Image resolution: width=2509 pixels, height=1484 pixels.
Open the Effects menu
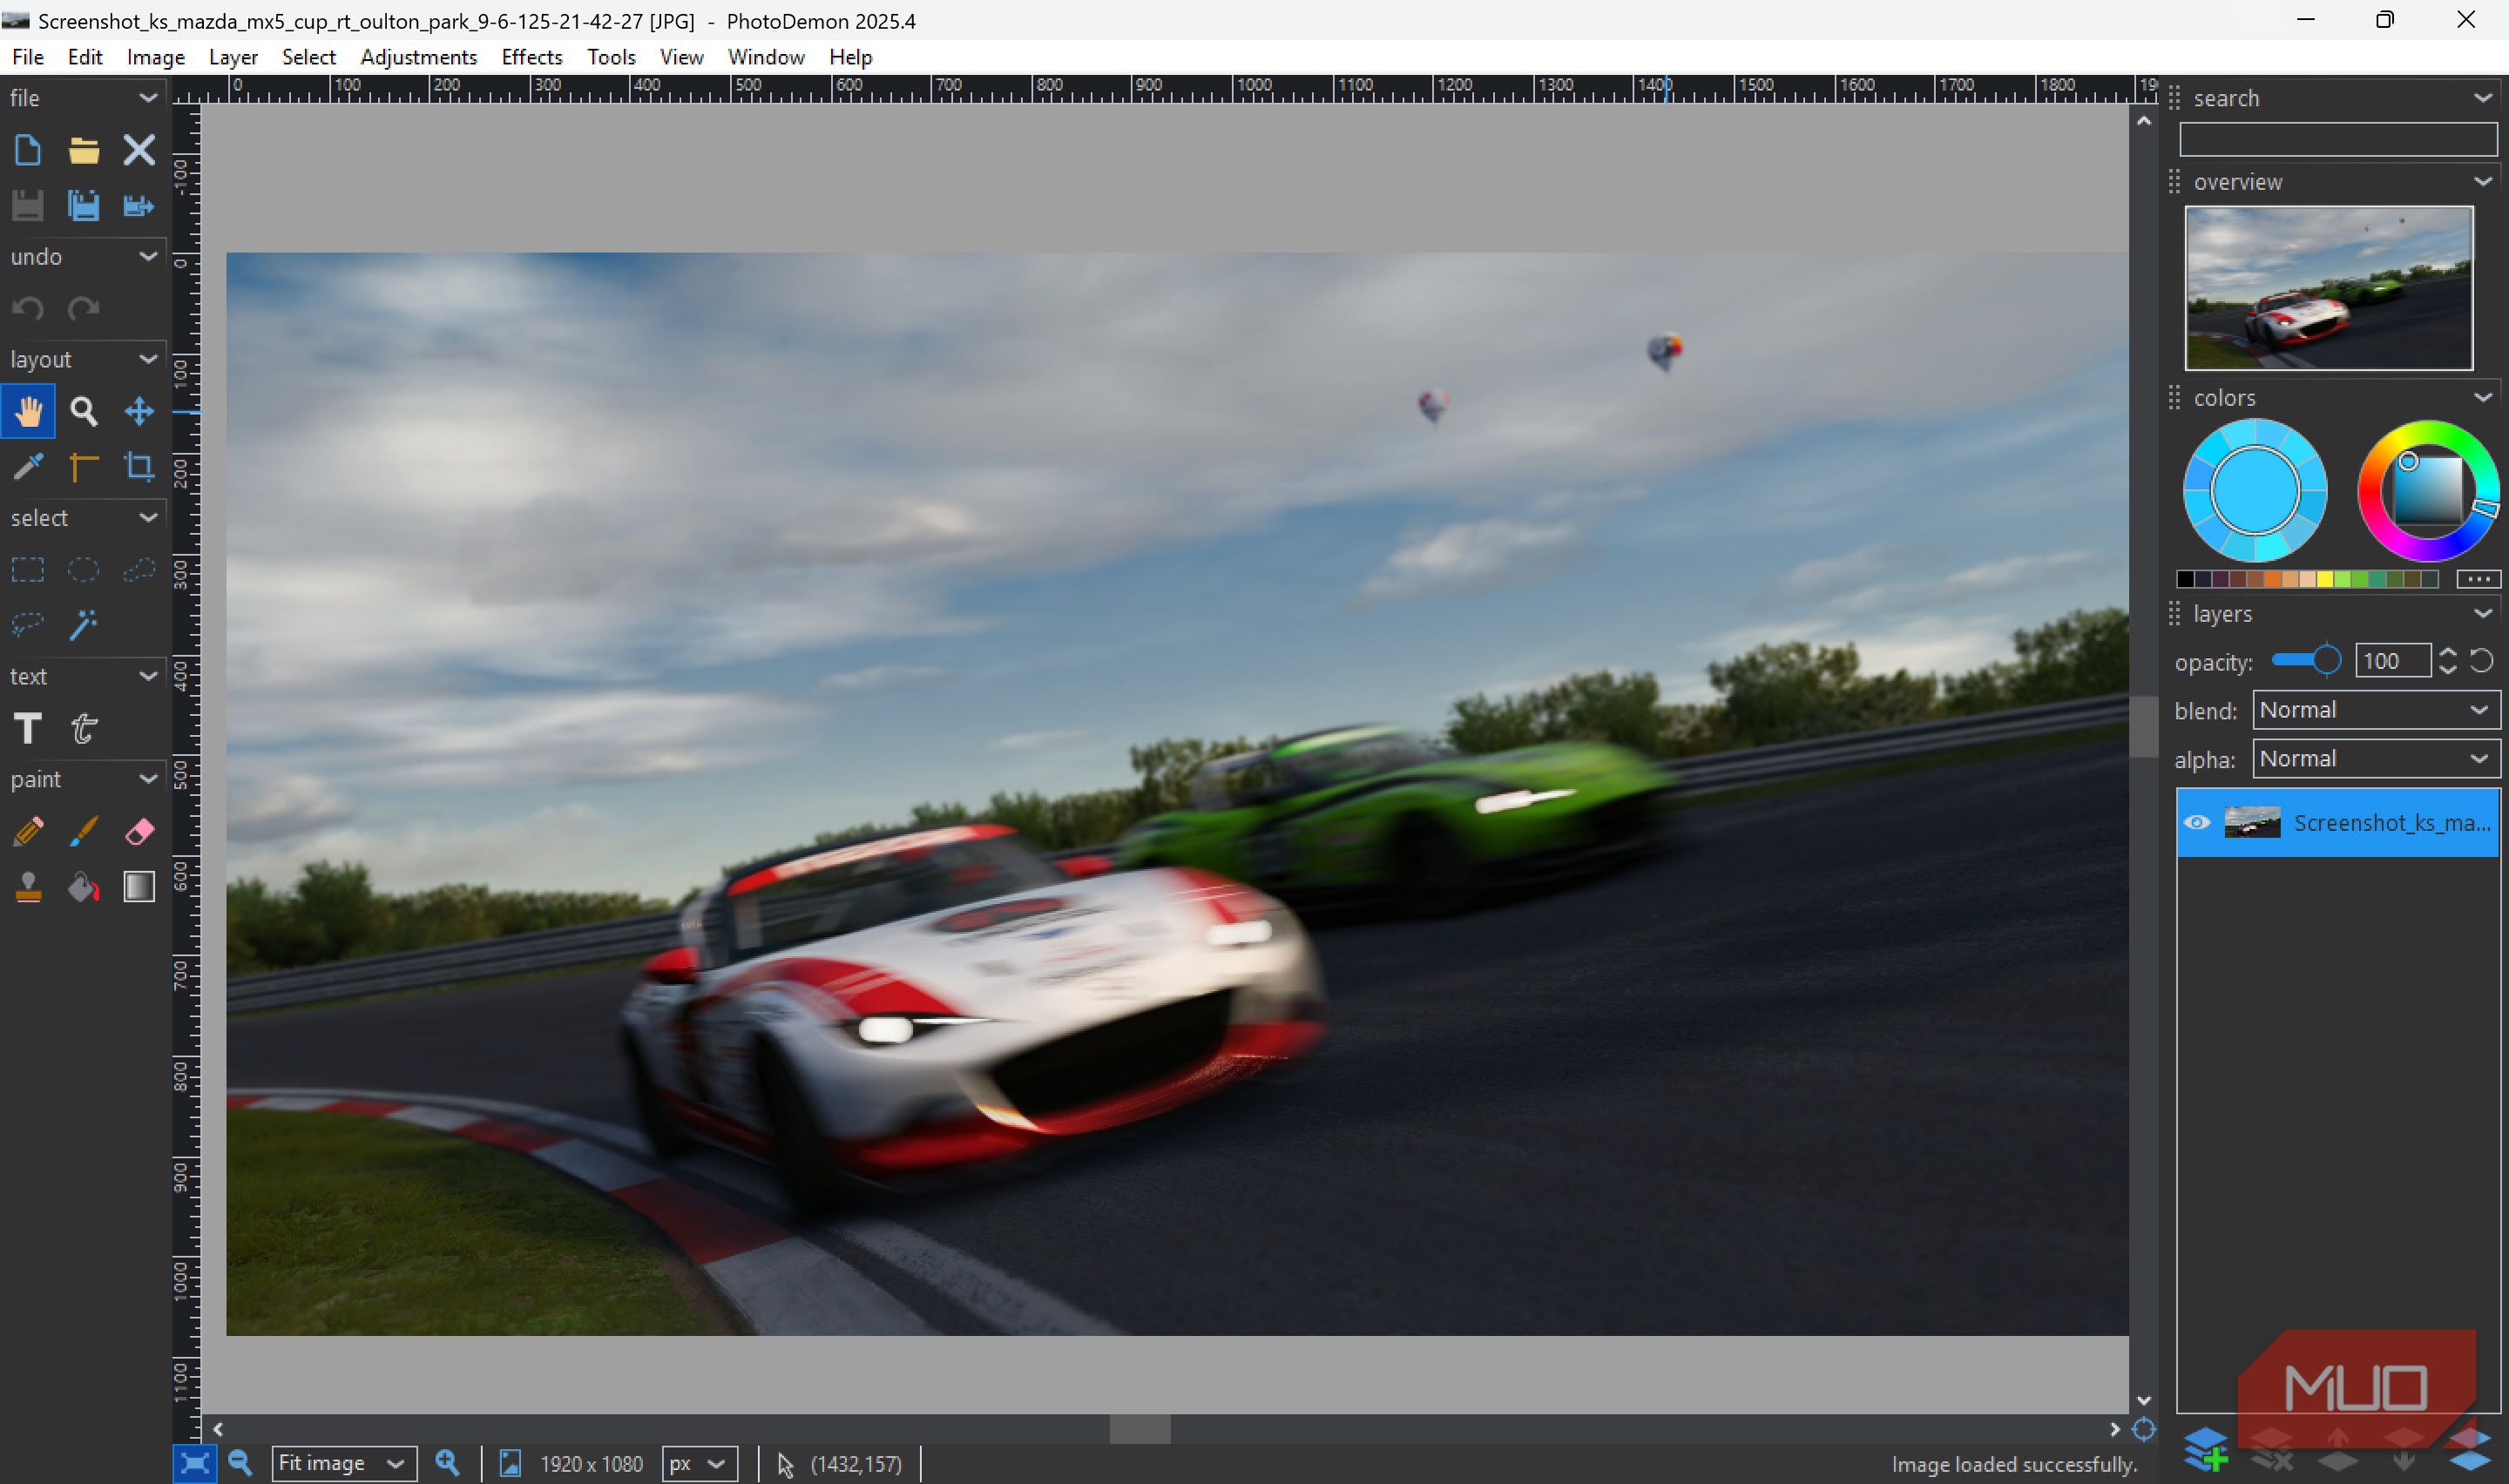pos(531,57)
